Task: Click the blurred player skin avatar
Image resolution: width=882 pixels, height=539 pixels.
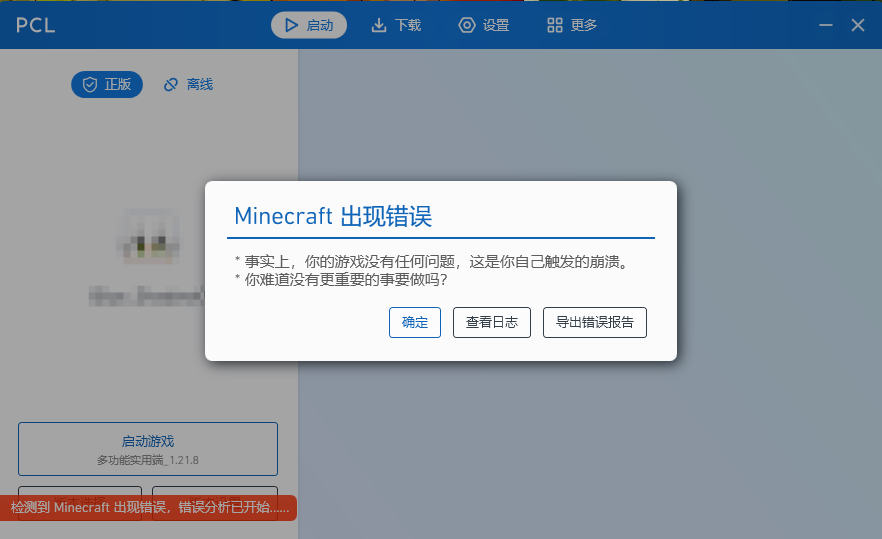Action: click(148, 237)
